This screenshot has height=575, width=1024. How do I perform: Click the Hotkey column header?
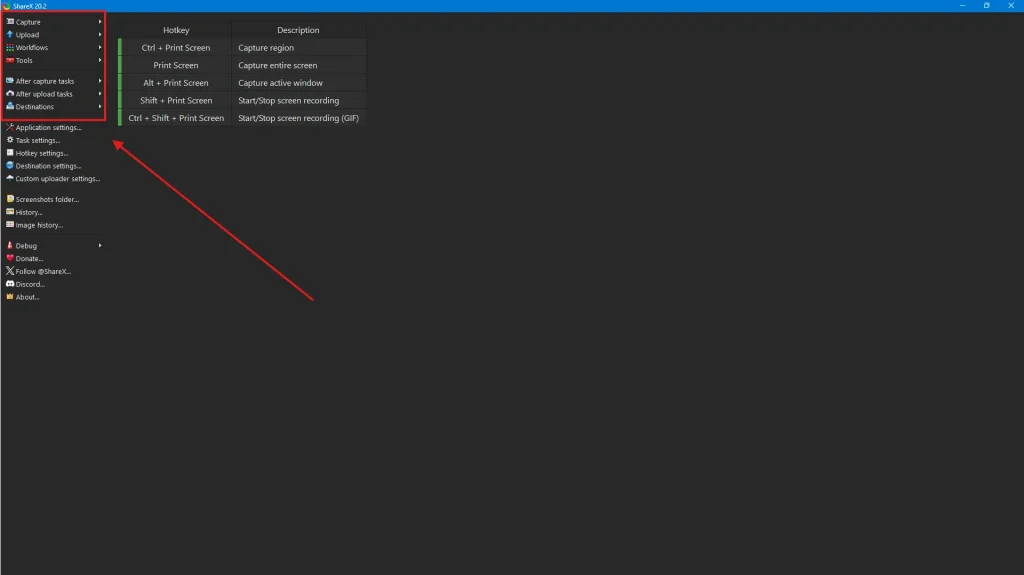tap(176, 30)
